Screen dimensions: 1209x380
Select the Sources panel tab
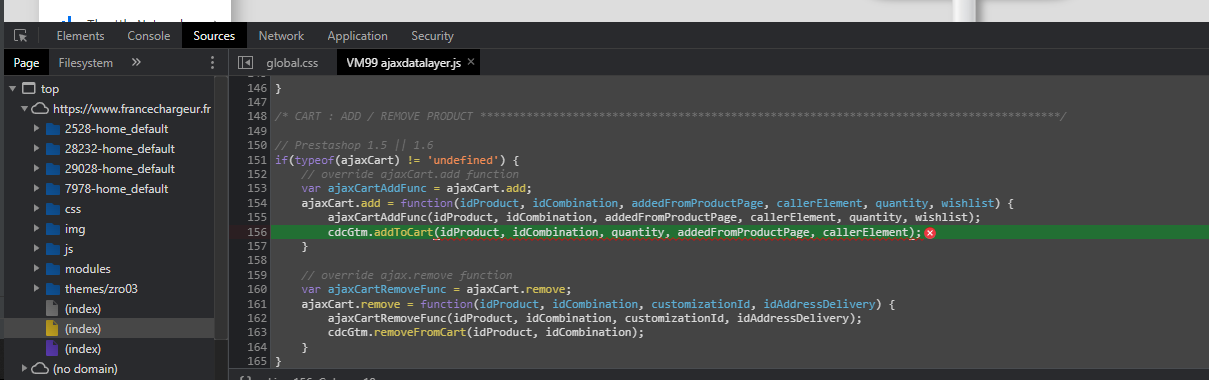pos(214,36)
